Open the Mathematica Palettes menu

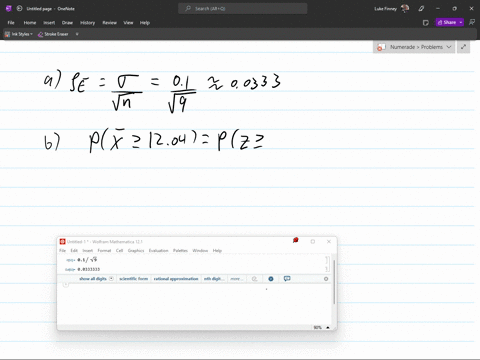180,251
